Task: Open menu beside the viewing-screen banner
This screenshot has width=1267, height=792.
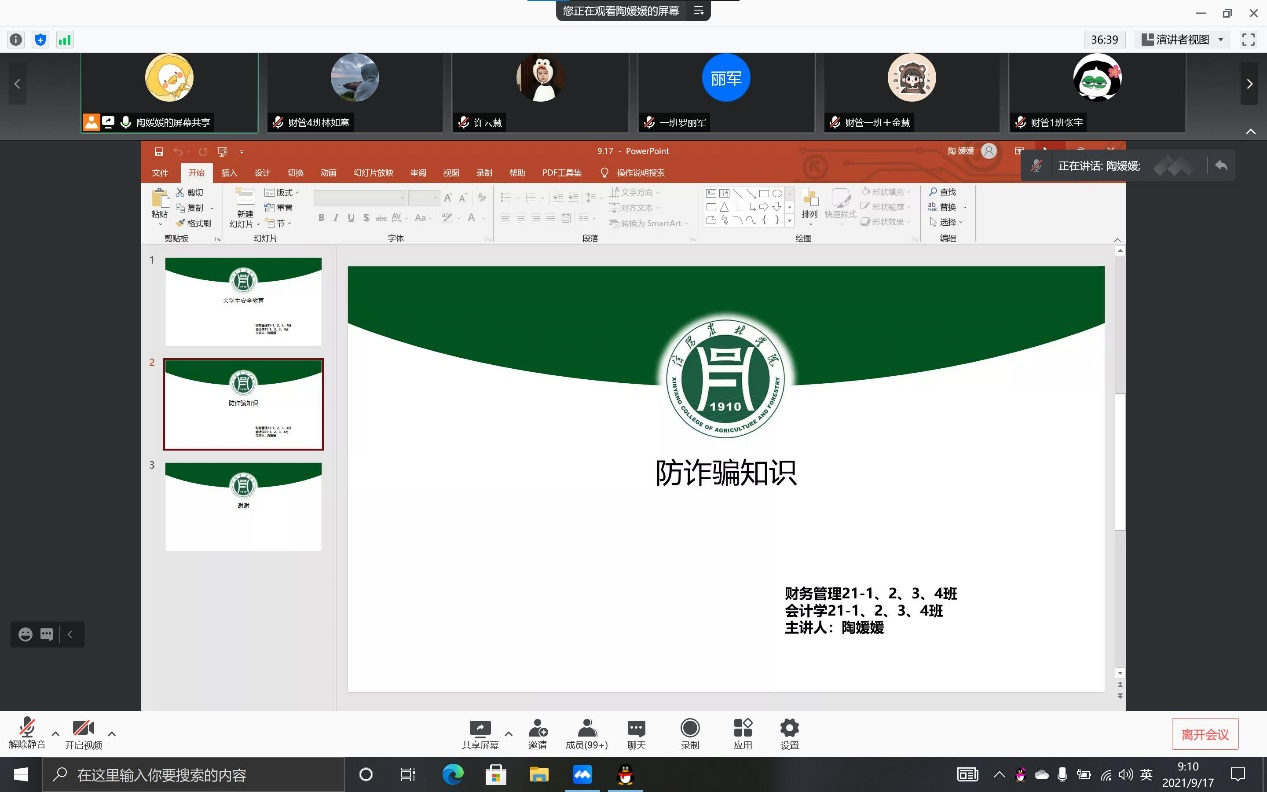Action: pyautogui.click(x=699, y=11)
